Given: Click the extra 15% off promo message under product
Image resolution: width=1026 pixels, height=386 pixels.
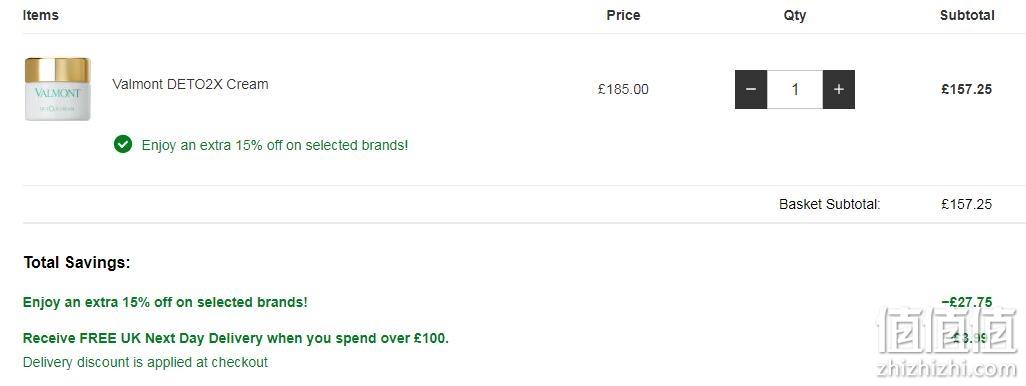Looking at the screenshot, I should (275, 145).
